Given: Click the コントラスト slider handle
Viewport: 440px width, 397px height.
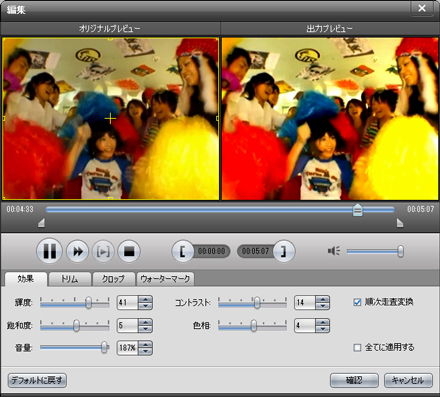Looking at the screenshot, I should (257, 303).
